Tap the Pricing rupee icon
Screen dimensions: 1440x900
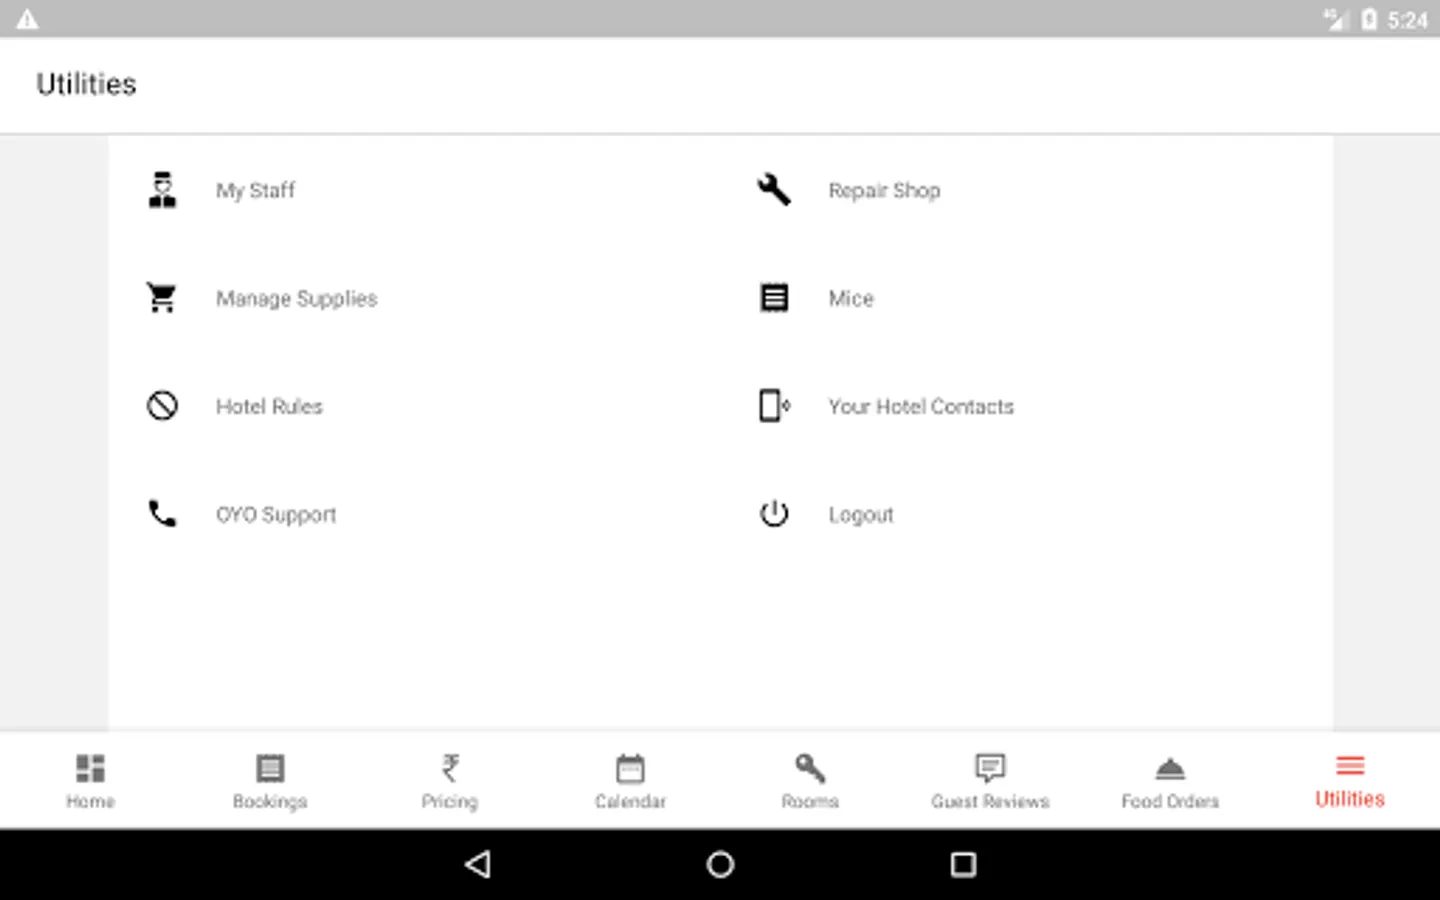click(x=450, y=768)
